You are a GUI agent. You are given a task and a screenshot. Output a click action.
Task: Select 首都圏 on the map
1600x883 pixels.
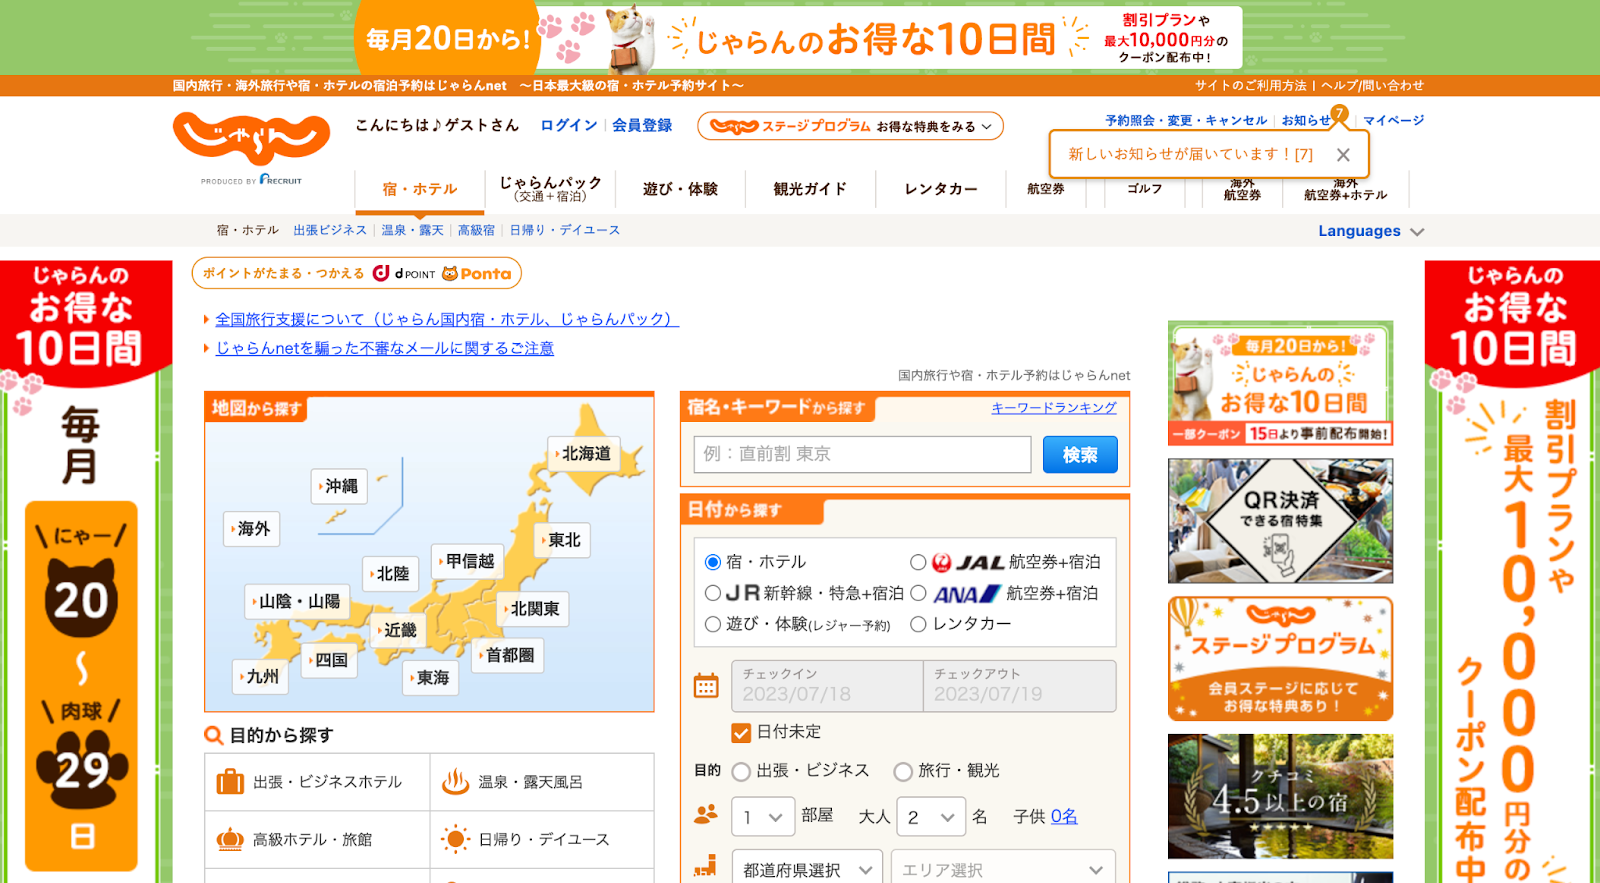(x=508, y=656)
